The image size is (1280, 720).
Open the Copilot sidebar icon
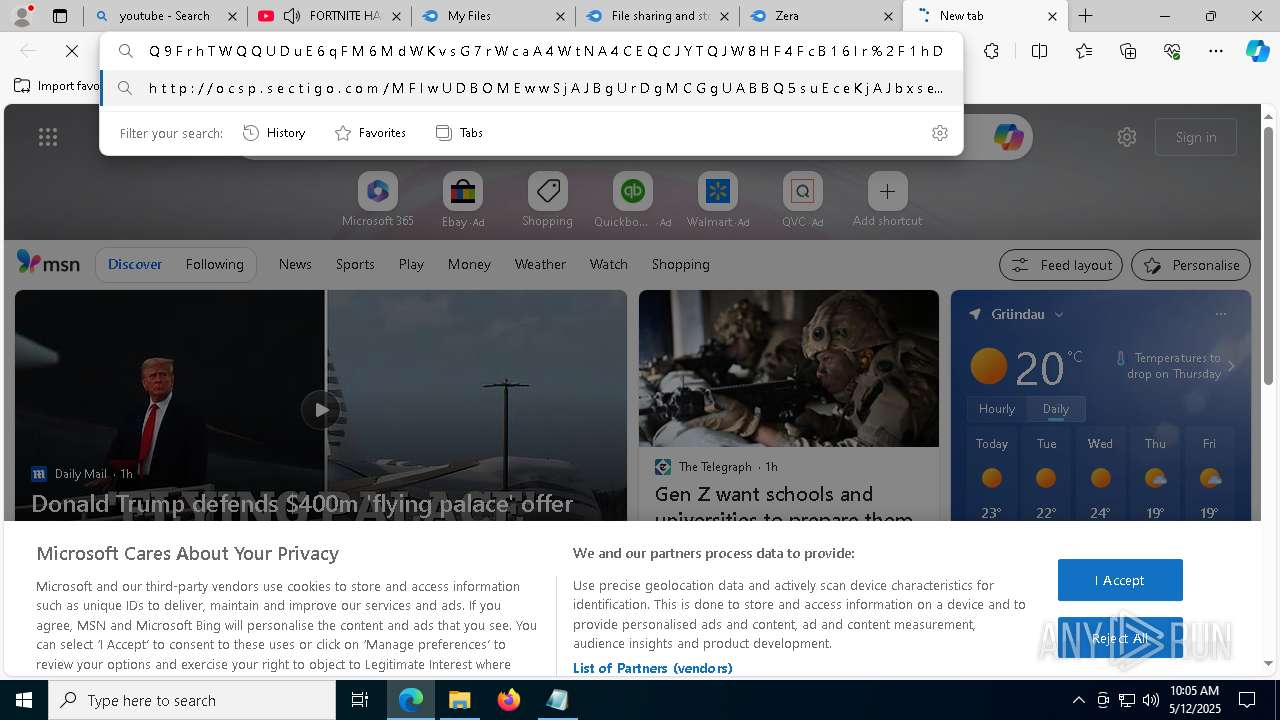(x=1257, y=51)
